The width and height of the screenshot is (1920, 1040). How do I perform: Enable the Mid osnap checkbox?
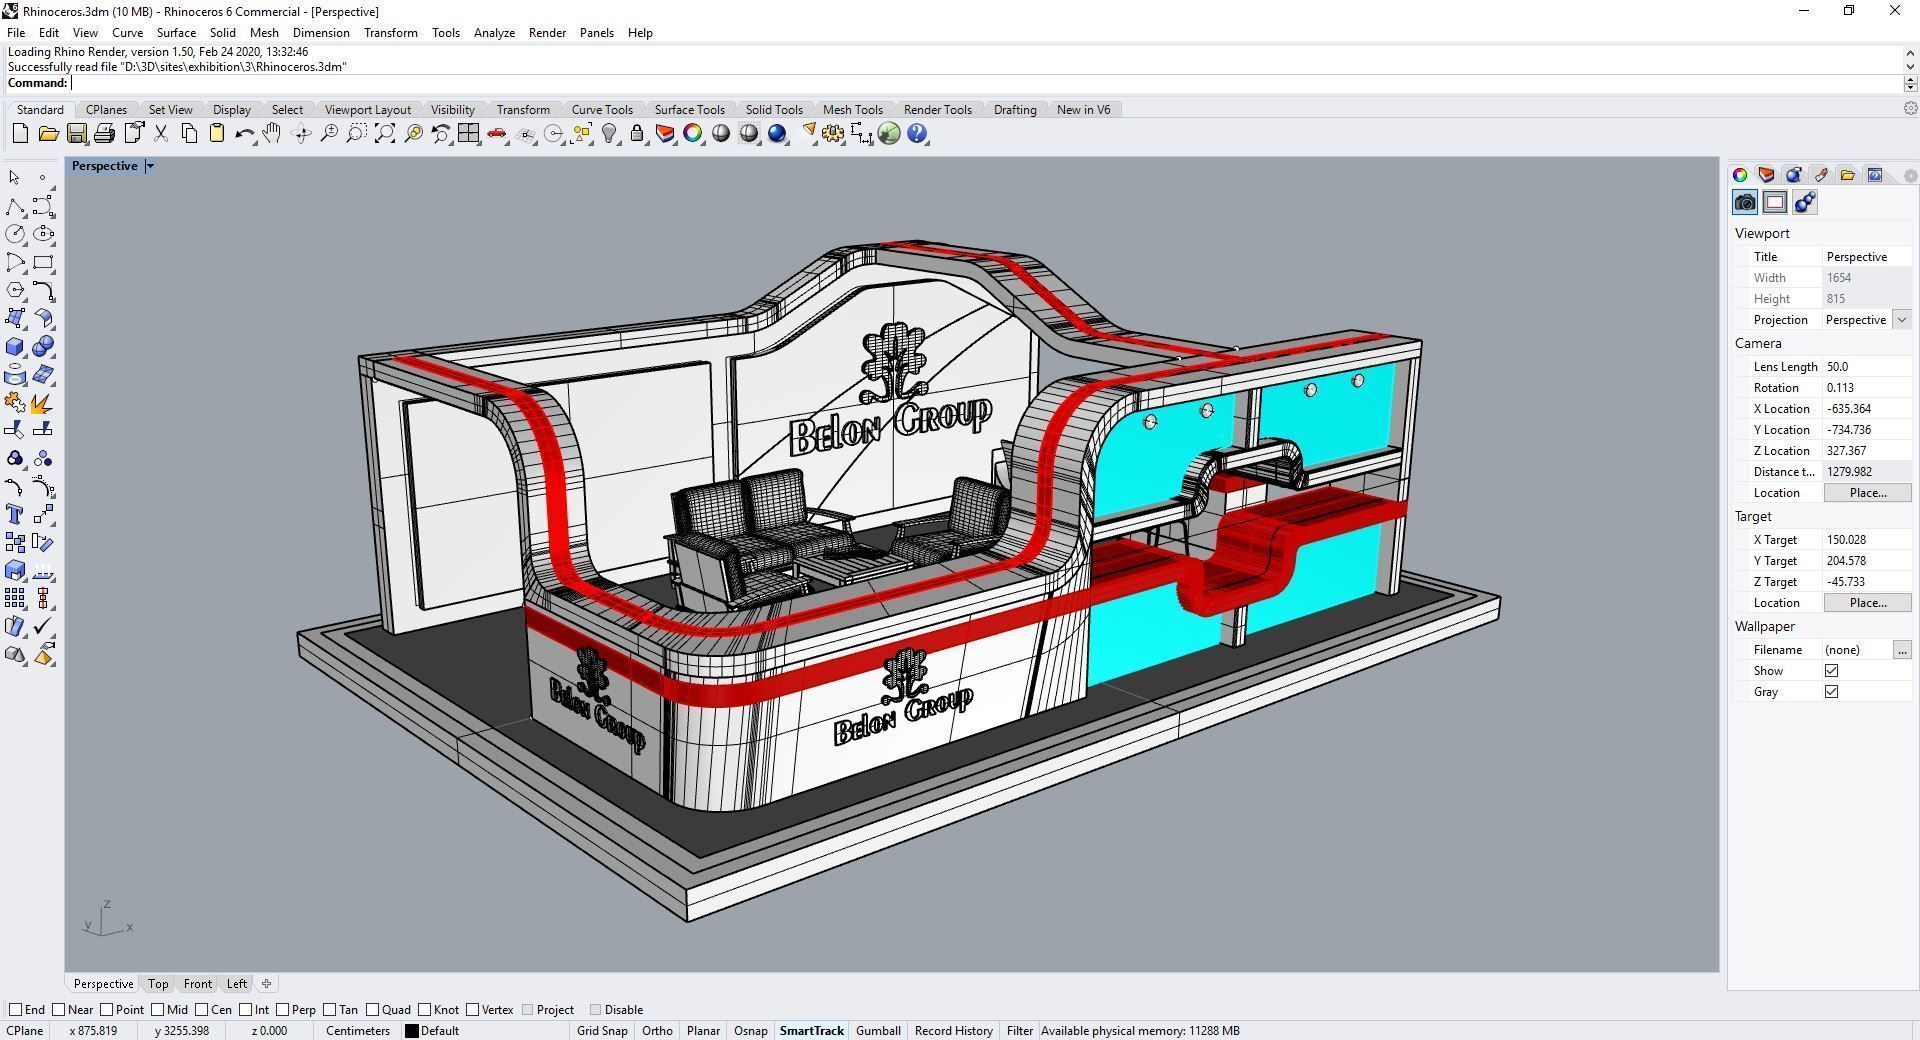coord(157,1010)
